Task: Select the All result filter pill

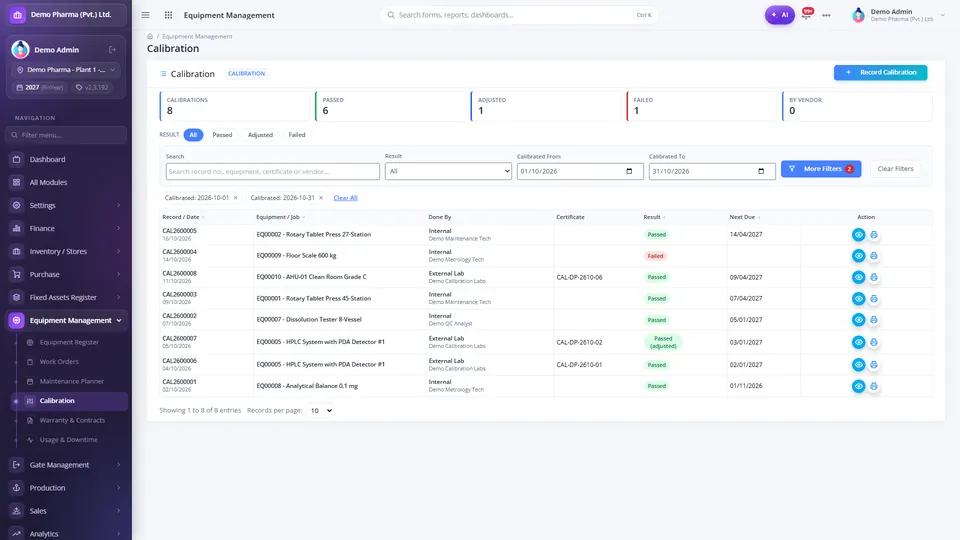Action: coord(193,135)
